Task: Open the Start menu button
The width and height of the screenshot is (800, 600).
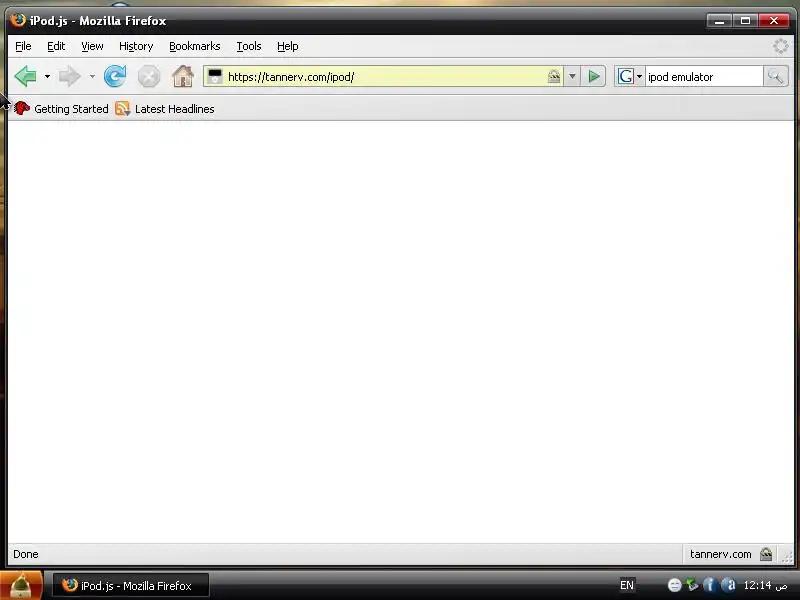Action: 21,585
